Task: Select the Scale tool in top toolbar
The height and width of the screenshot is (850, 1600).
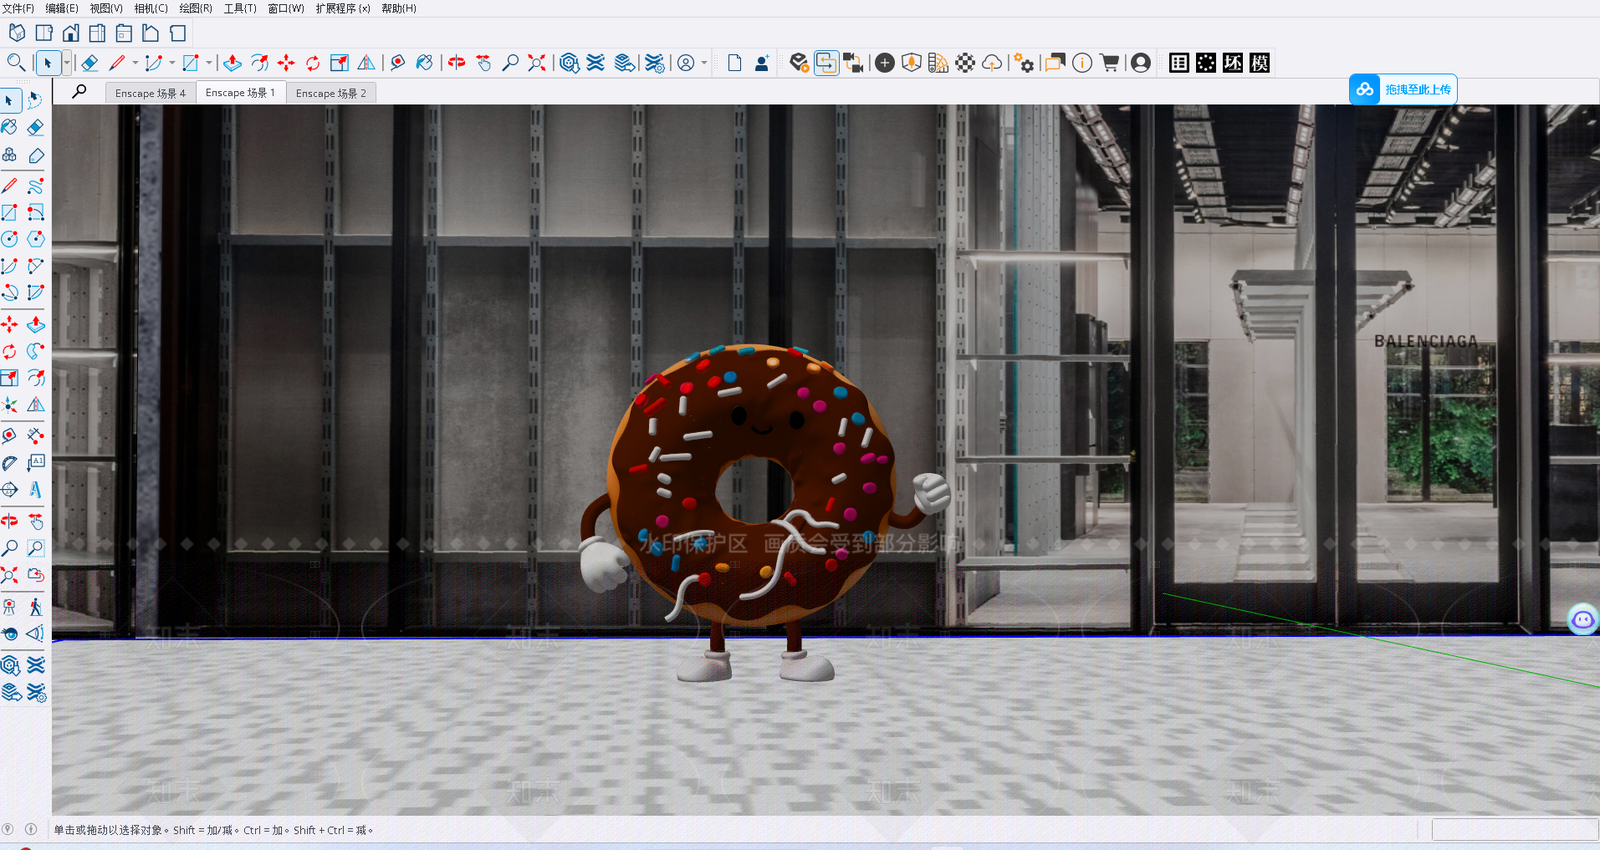Action: [x=340, y=63]
